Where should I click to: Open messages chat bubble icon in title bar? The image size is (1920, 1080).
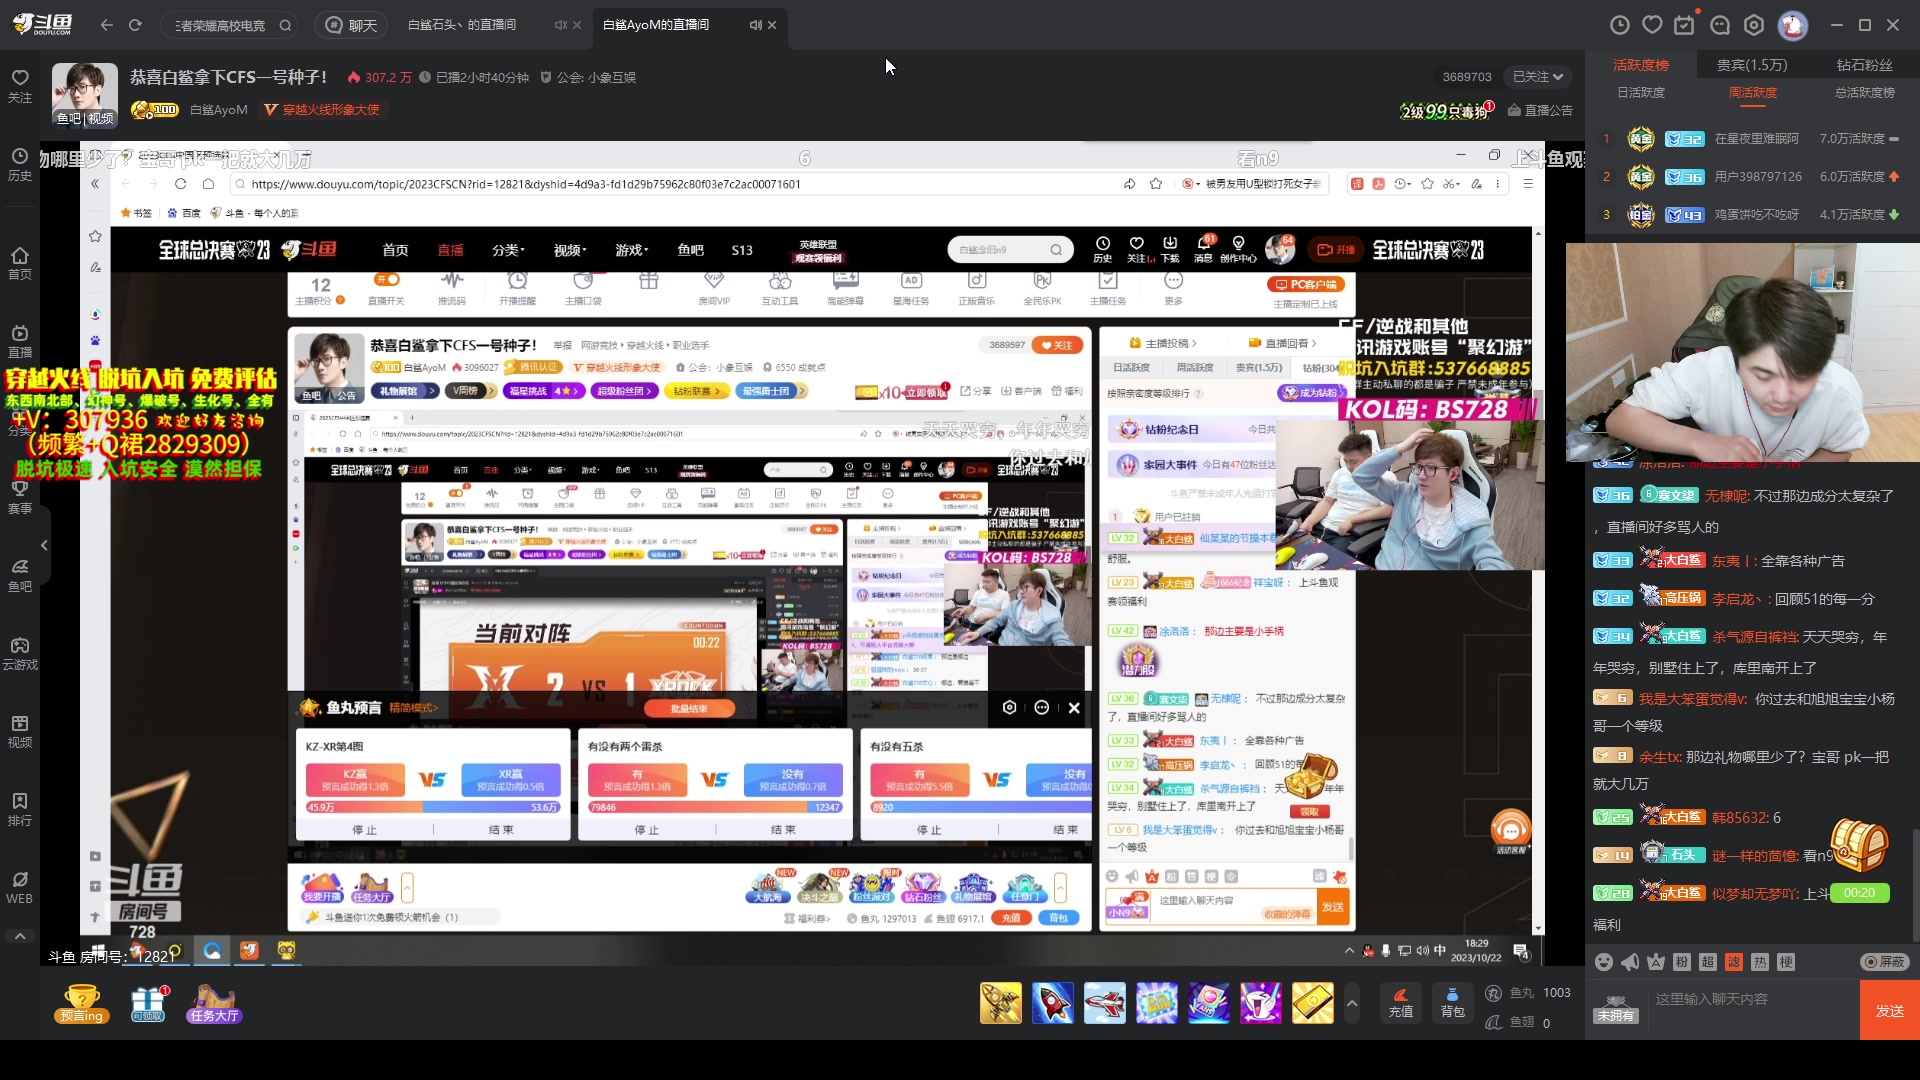click(1720, 25)
